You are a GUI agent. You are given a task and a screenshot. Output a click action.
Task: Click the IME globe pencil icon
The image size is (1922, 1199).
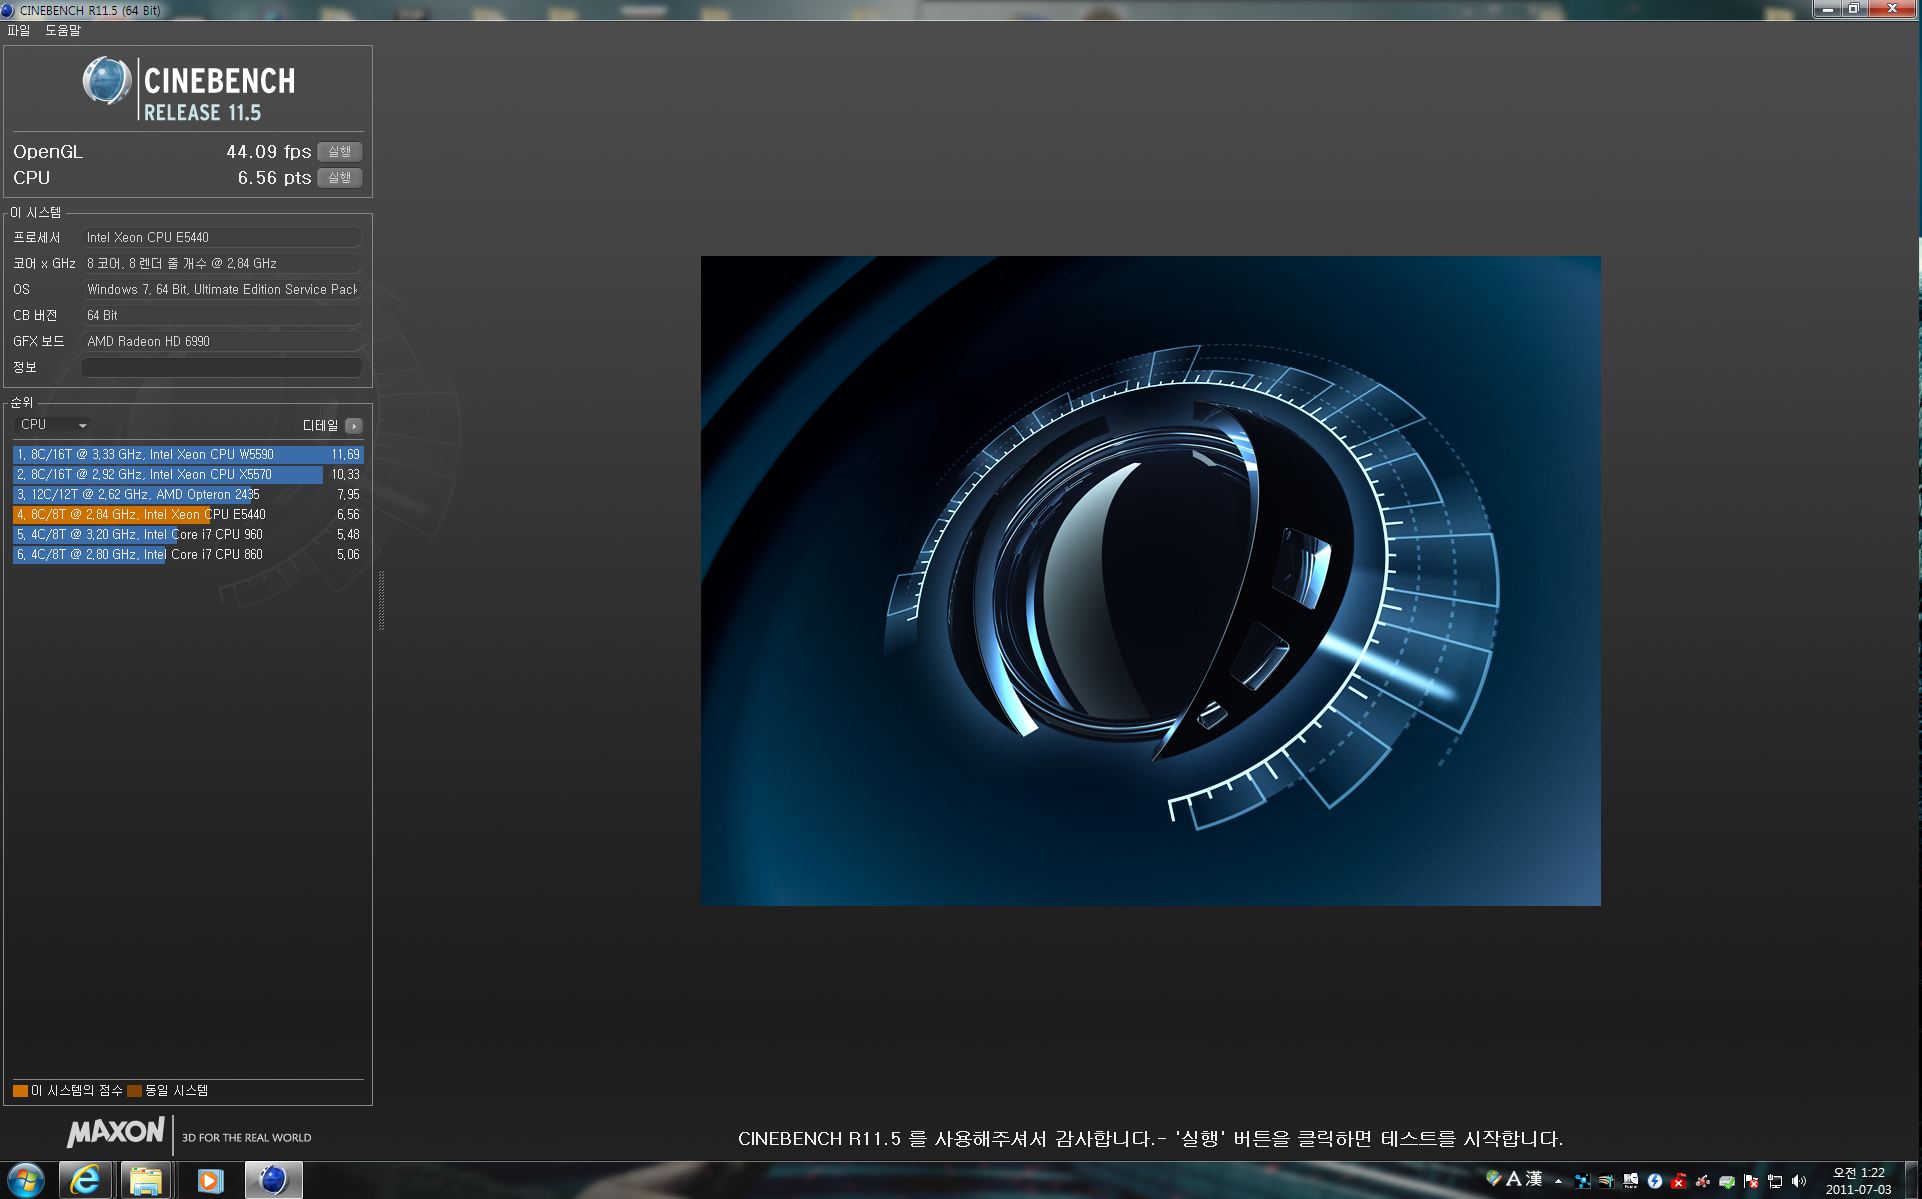pyautogui.click(x=1494, y=1179)
